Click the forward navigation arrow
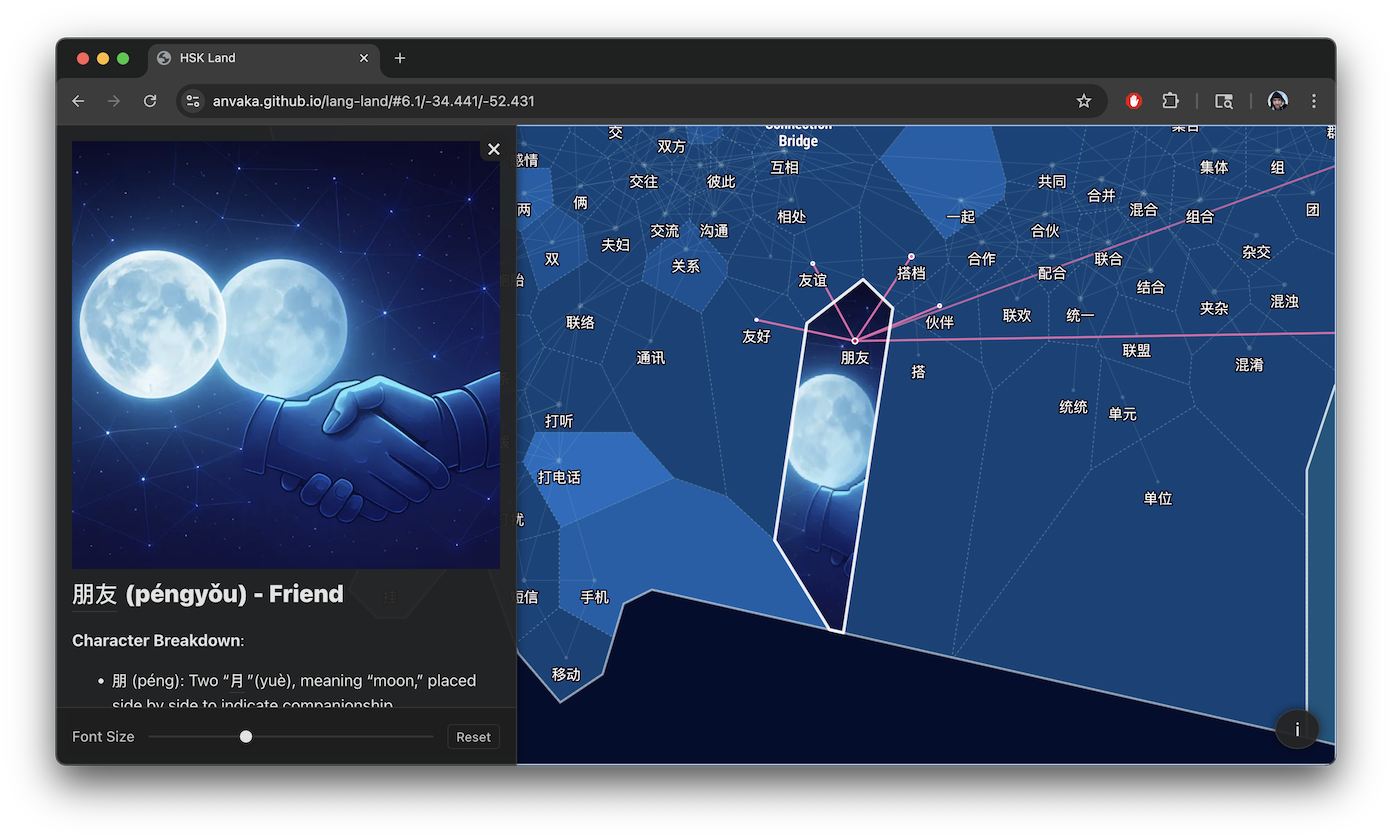 114,101
